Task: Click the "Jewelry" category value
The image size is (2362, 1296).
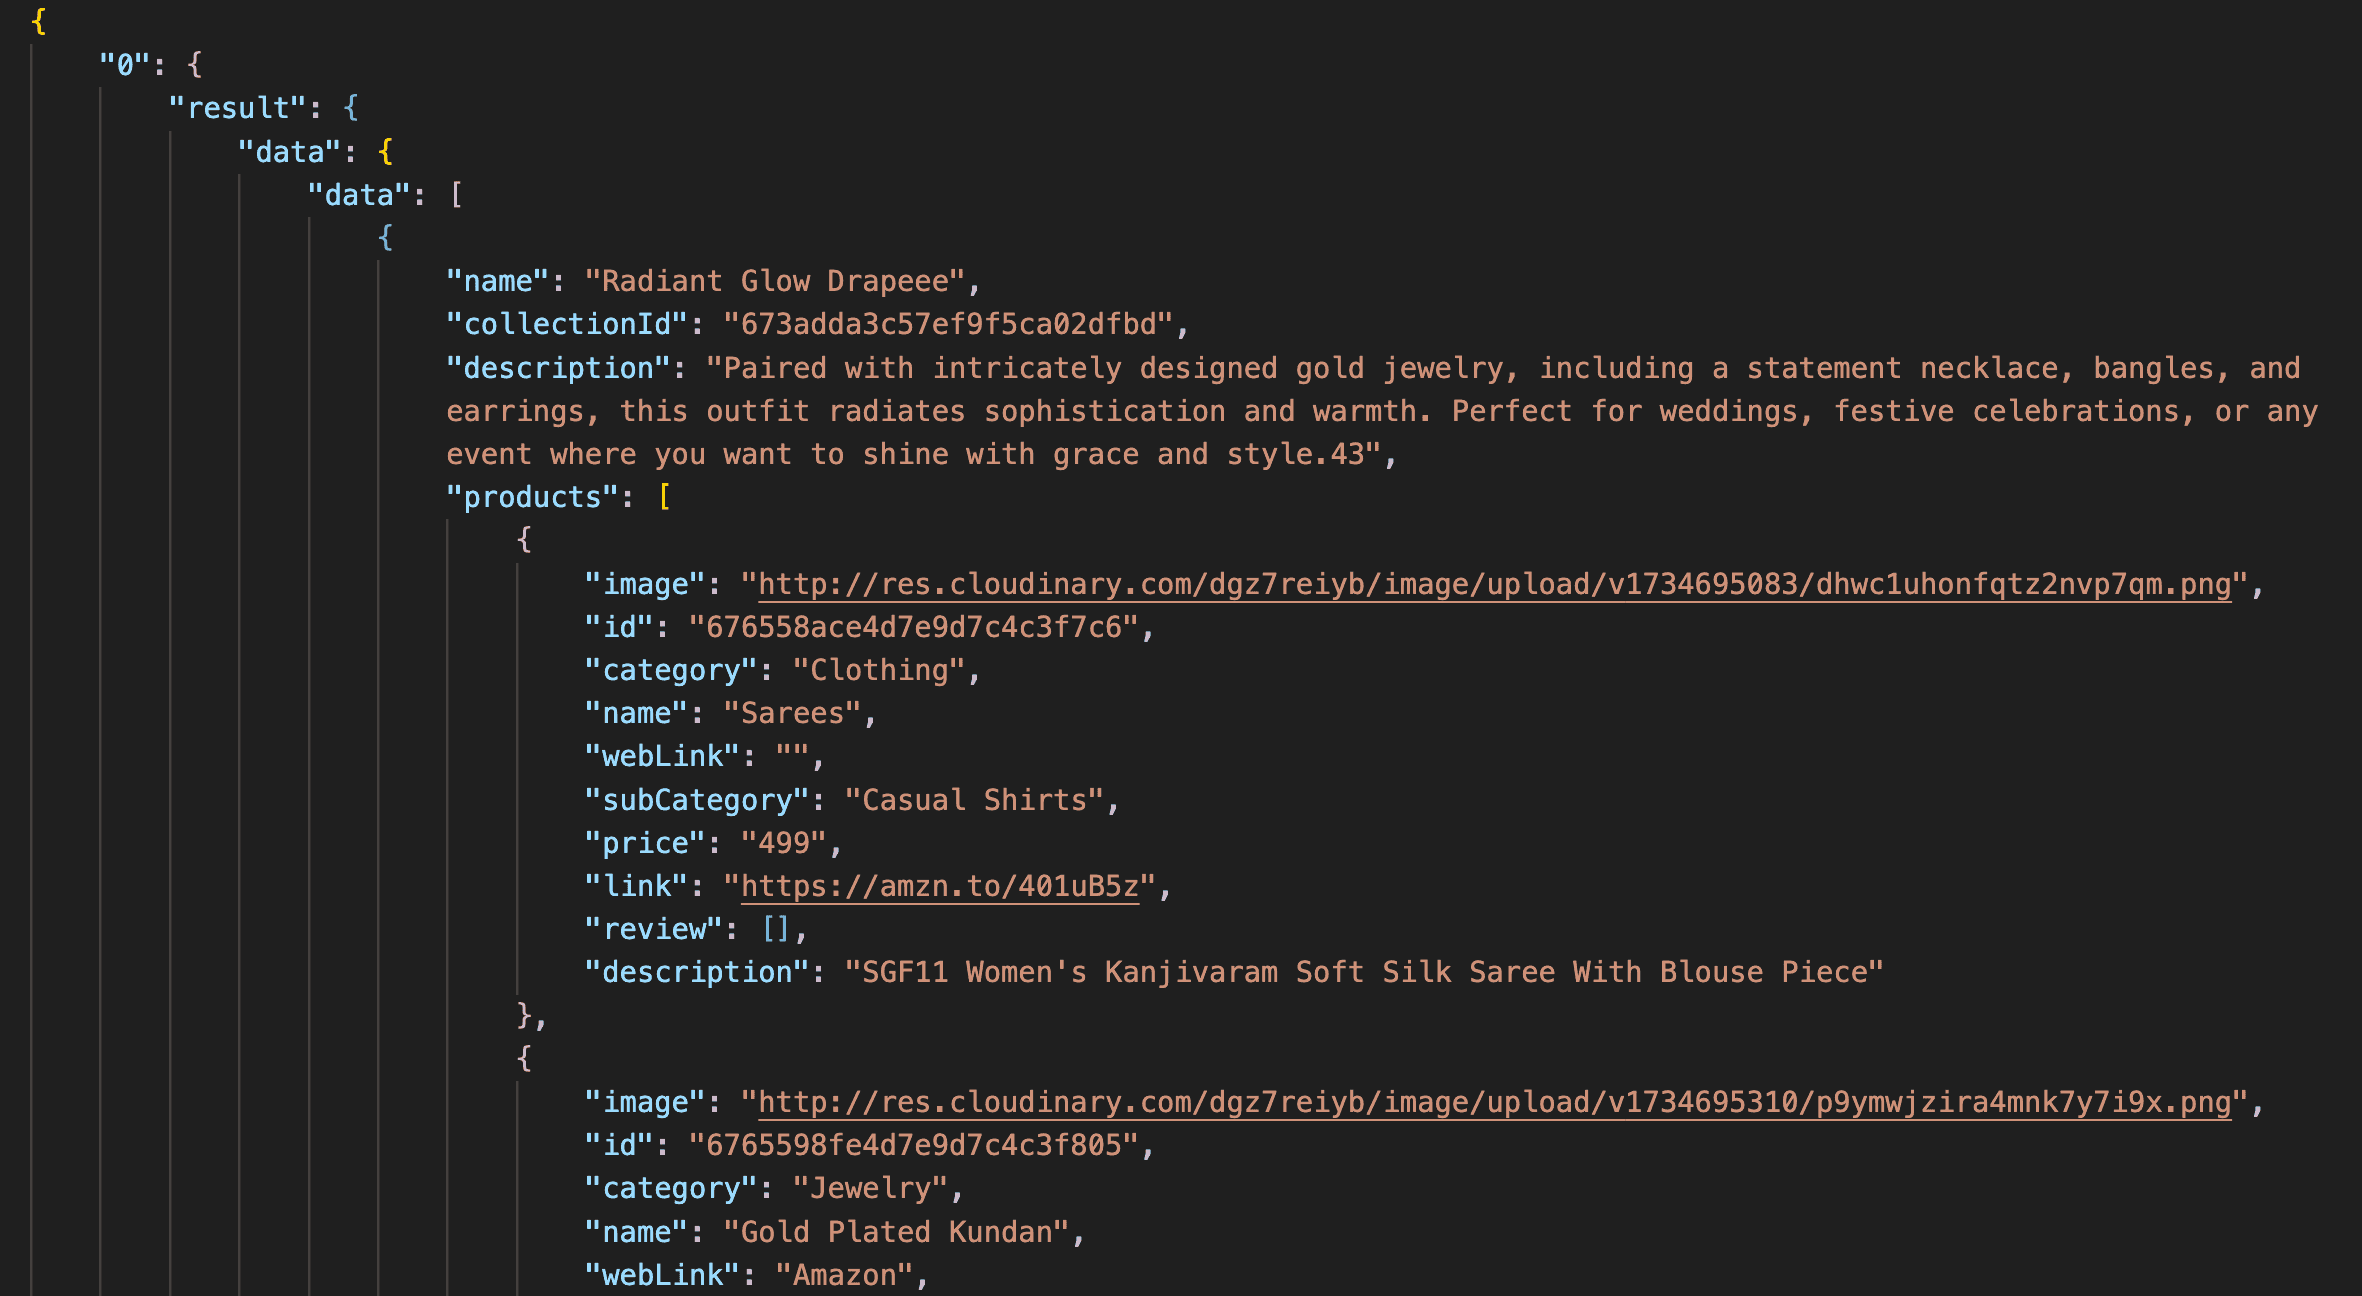Action: click(x=870, y=1188)
